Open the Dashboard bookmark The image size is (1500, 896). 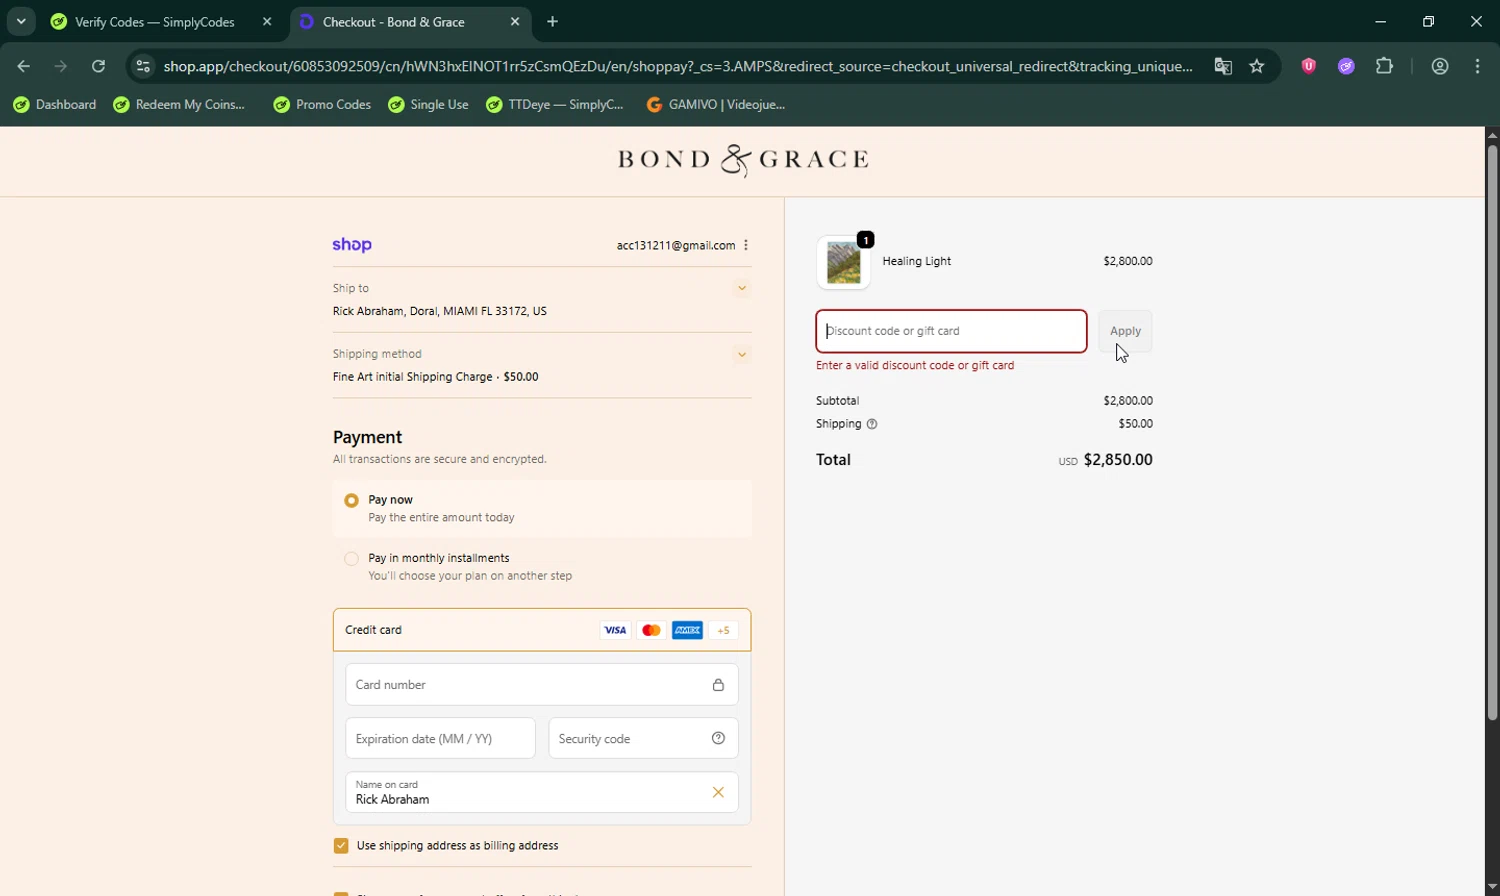(x=55, y=105)
